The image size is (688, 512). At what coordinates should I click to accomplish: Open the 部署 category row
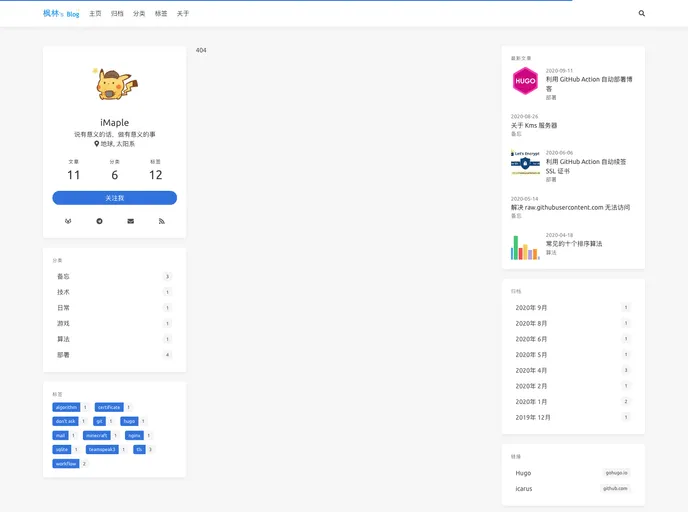pyautogui.click(x=115, y=355)
